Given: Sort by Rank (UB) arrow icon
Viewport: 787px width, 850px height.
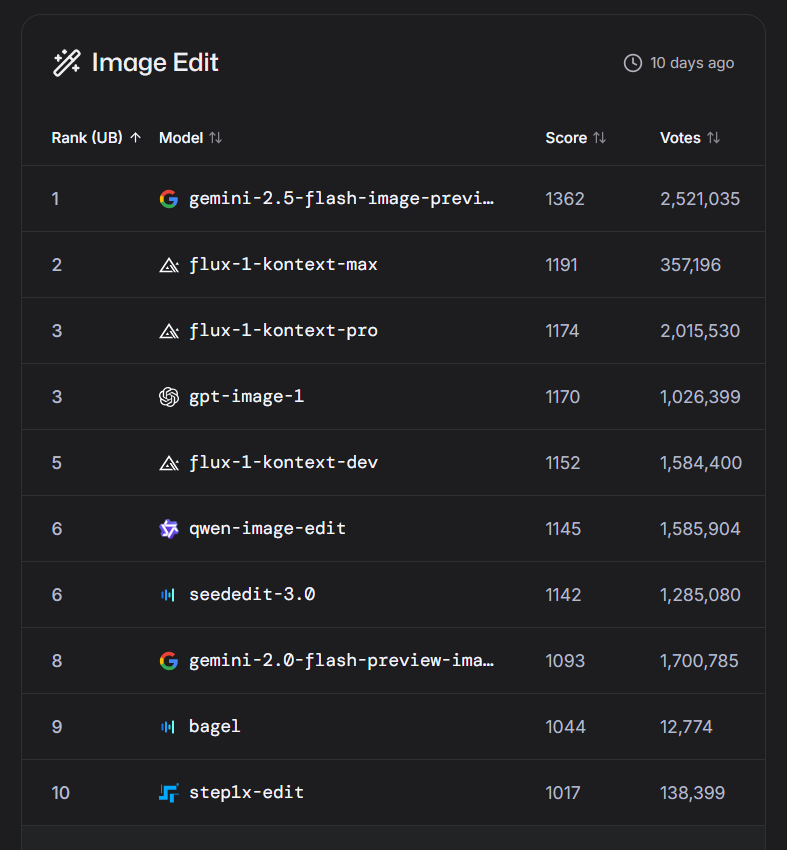Looking at the screenshot, I should tap(136, 138).
